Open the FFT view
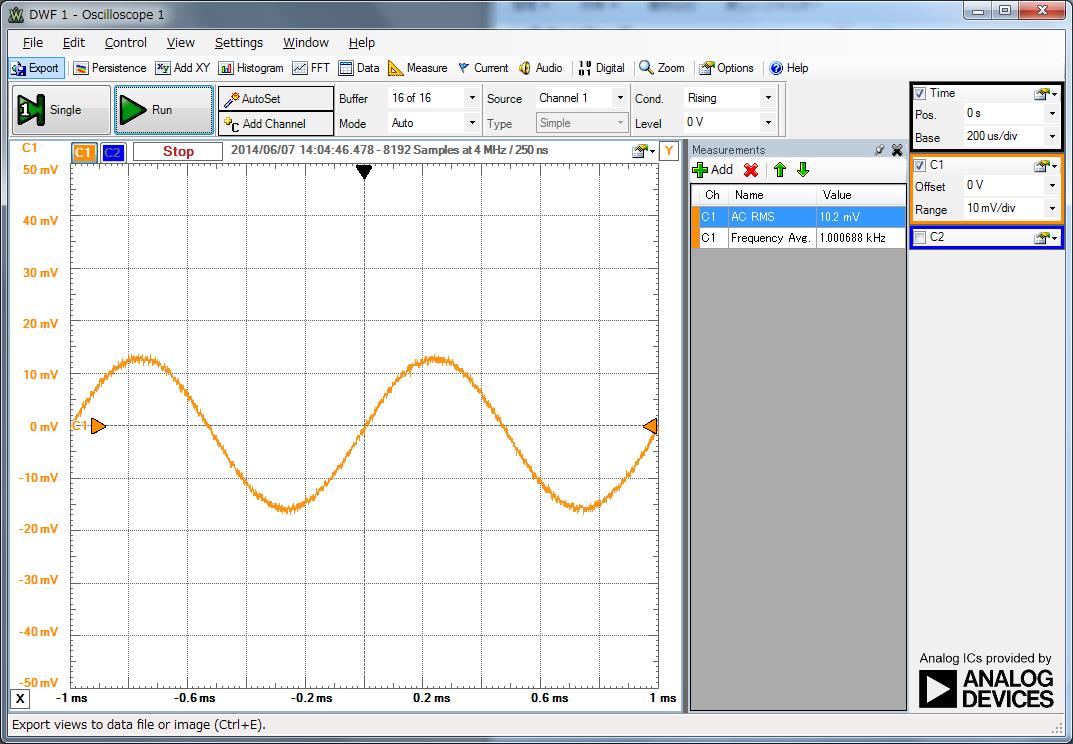Viewport: 1073px width, 744px height. click(311, 68)
